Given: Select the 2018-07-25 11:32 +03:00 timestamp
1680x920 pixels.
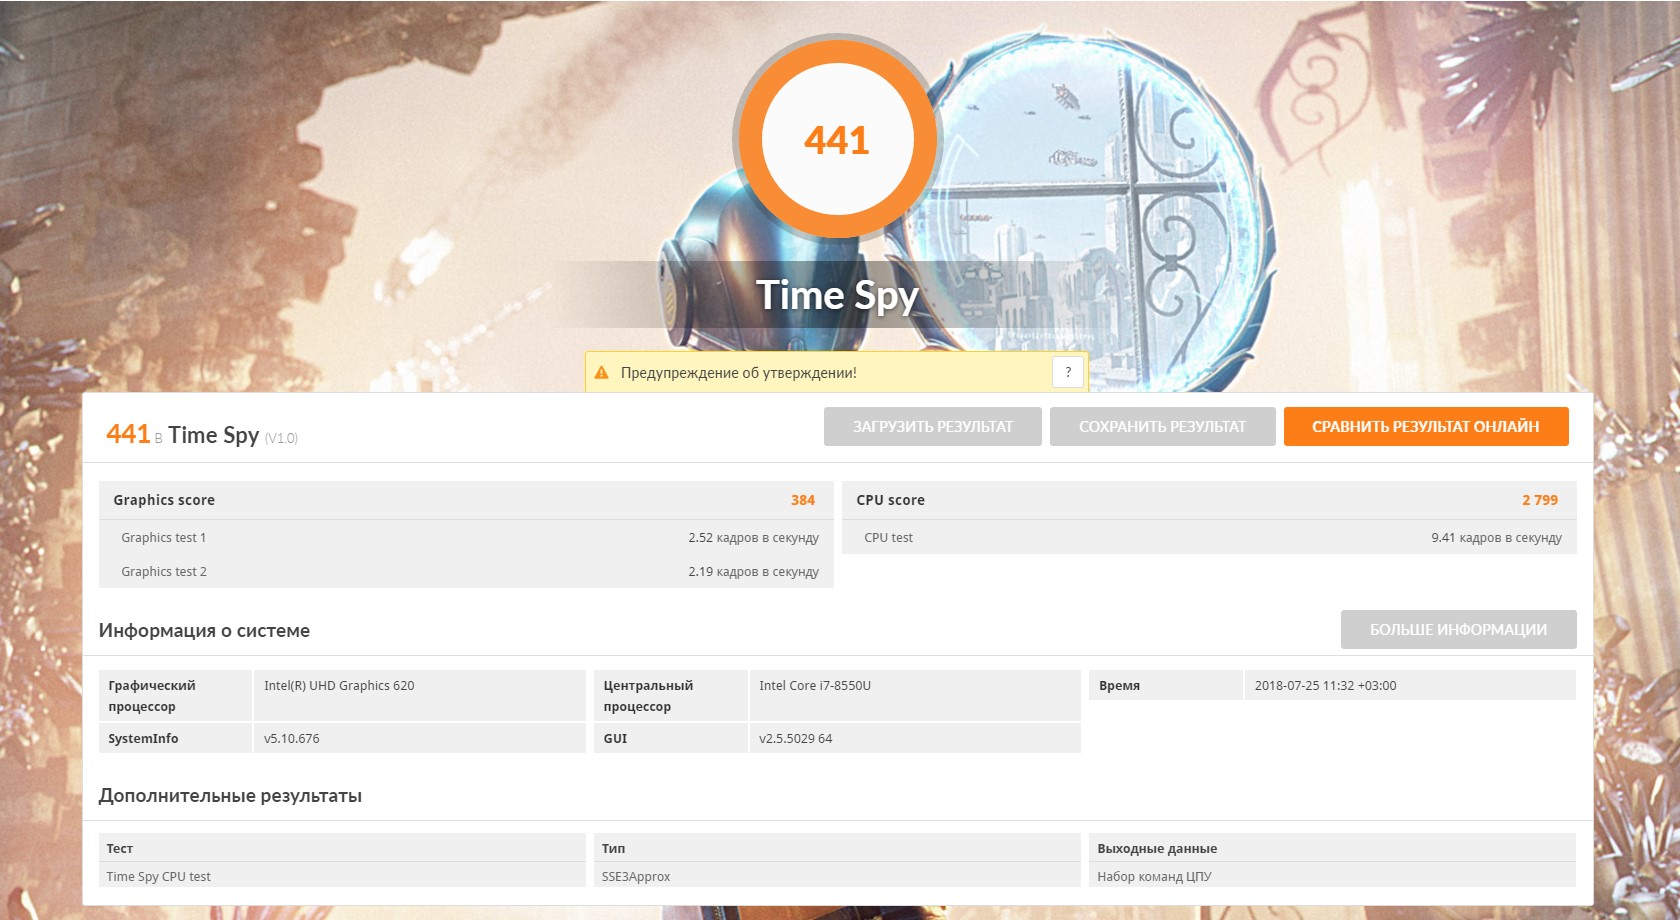Looking at the screenshot, I should pos(1325,685).
